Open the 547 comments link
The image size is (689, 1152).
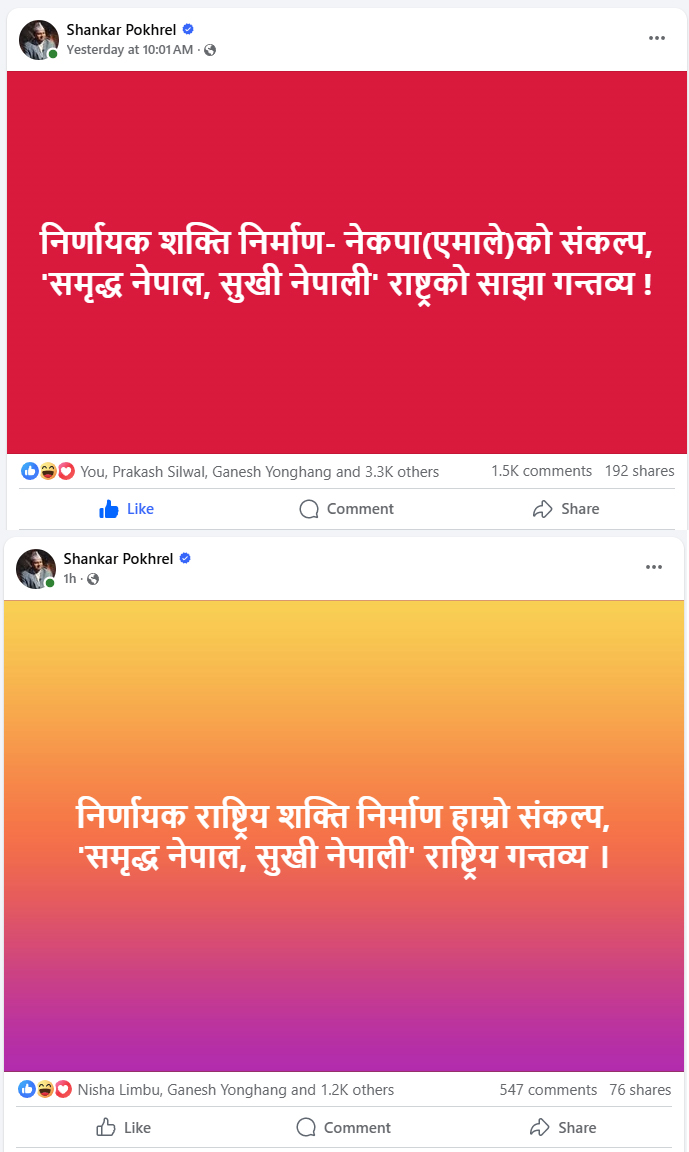(548, 1090)
